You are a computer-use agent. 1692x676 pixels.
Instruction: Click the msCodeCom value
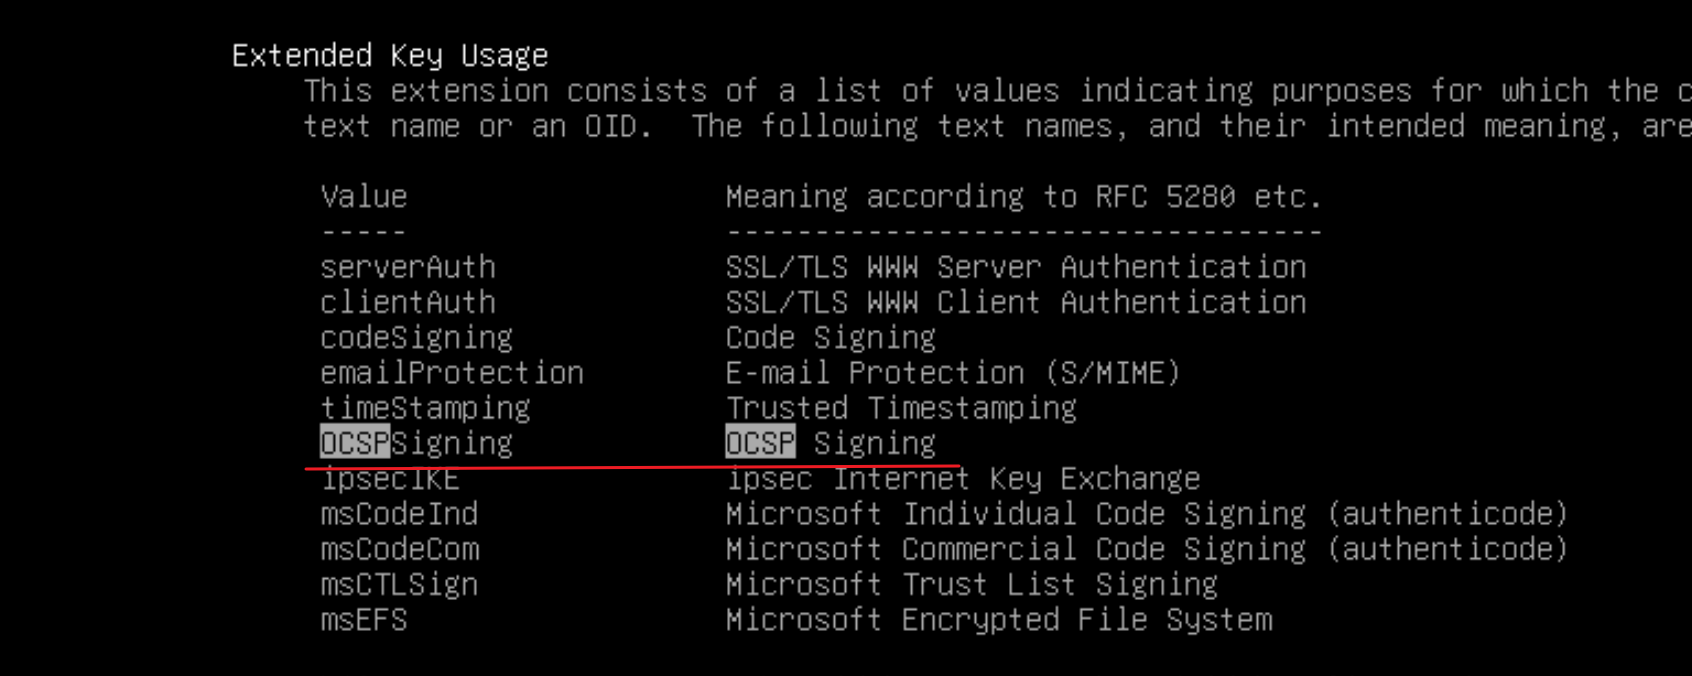tap(399, 549)
